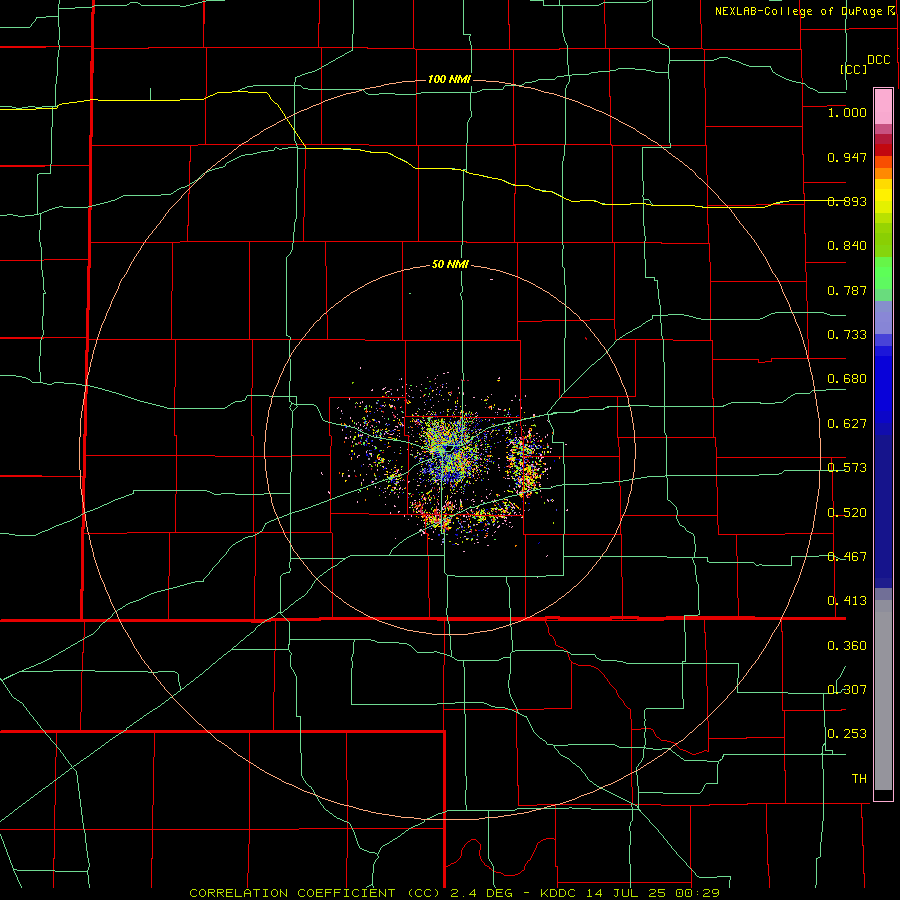Image resolution: width=900 pixels, height=900 pixels.
Task: Click the gray low-value color bar segment
Action: [883, 695]
